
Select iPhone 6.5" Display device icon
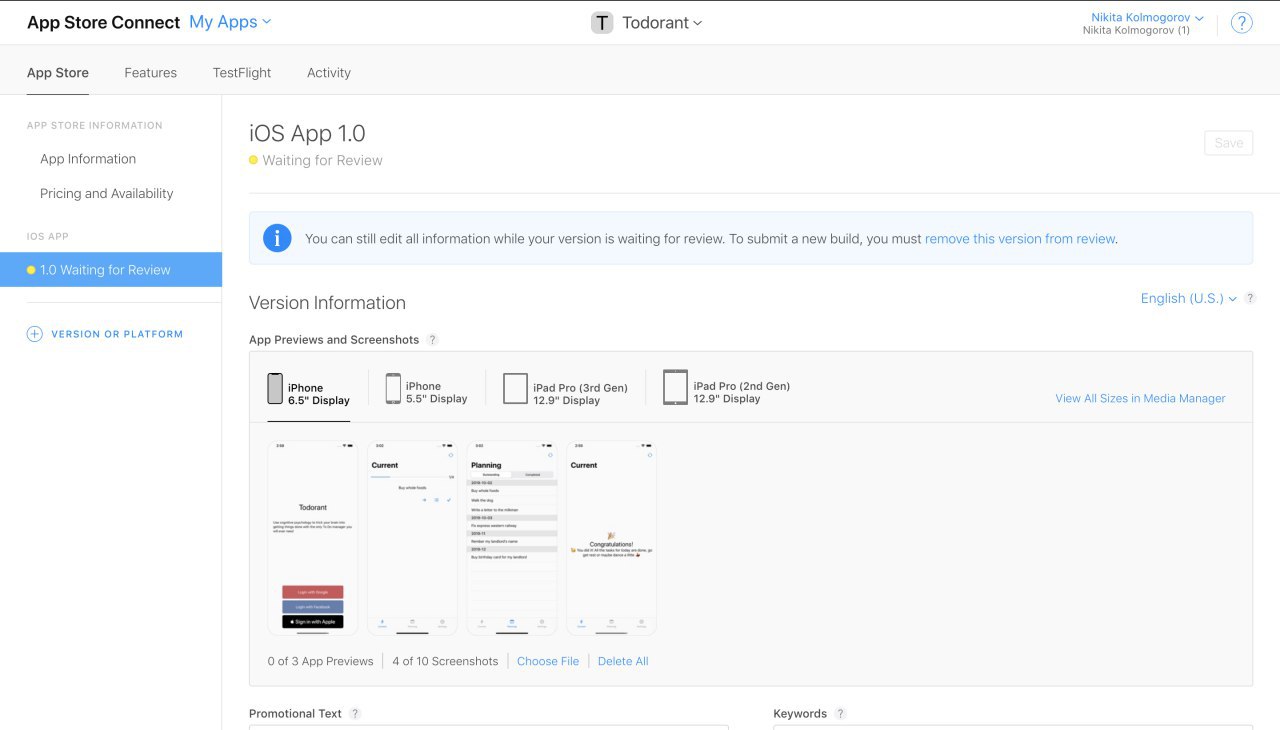(x=275, y=389)
